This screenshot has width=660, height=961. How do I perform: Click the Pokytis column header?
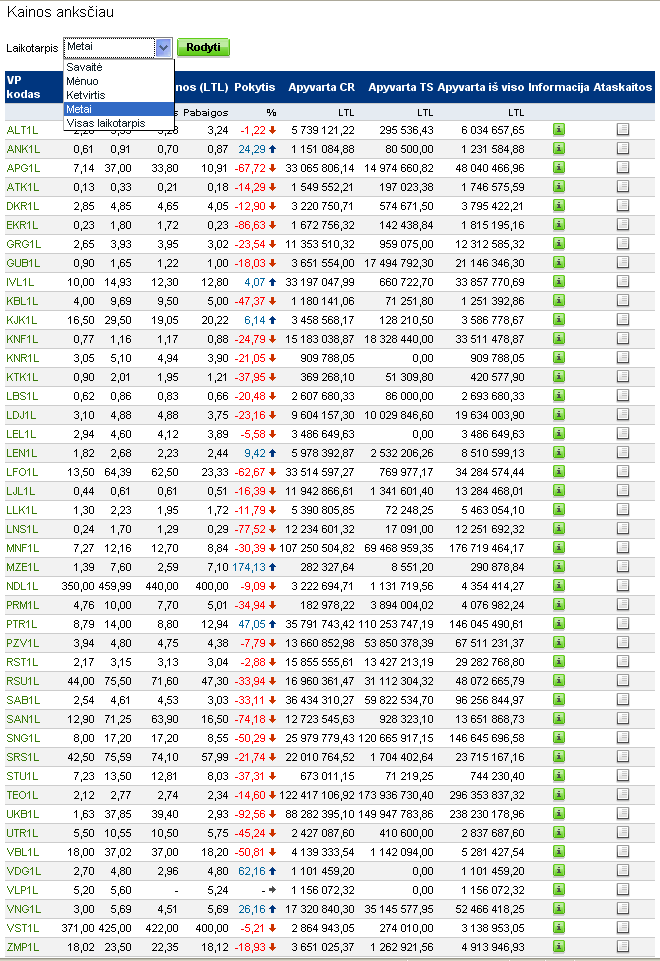[x=254, y=87]
